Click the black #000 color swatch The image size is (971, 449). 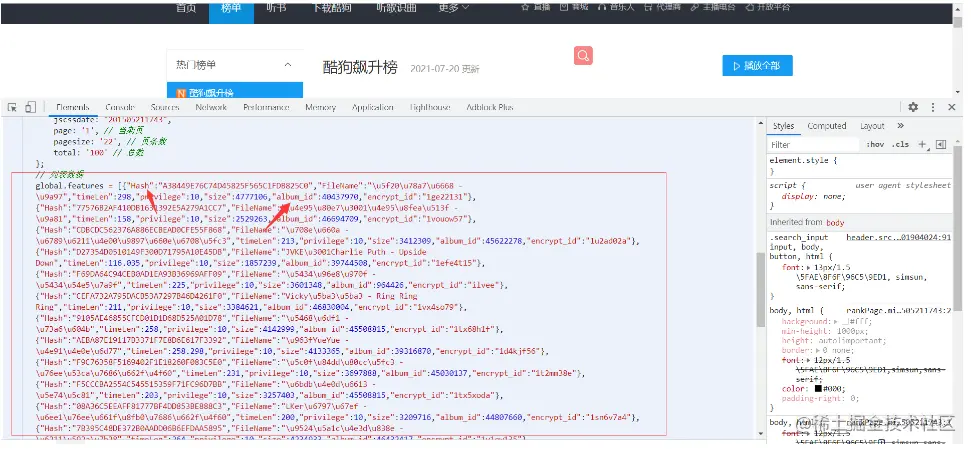(818, 389)
